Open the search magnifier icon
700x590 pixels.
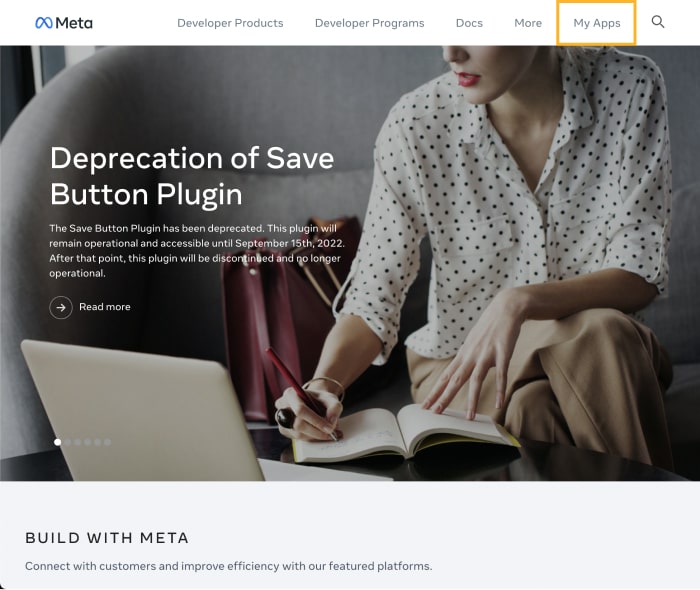[658, 22]
